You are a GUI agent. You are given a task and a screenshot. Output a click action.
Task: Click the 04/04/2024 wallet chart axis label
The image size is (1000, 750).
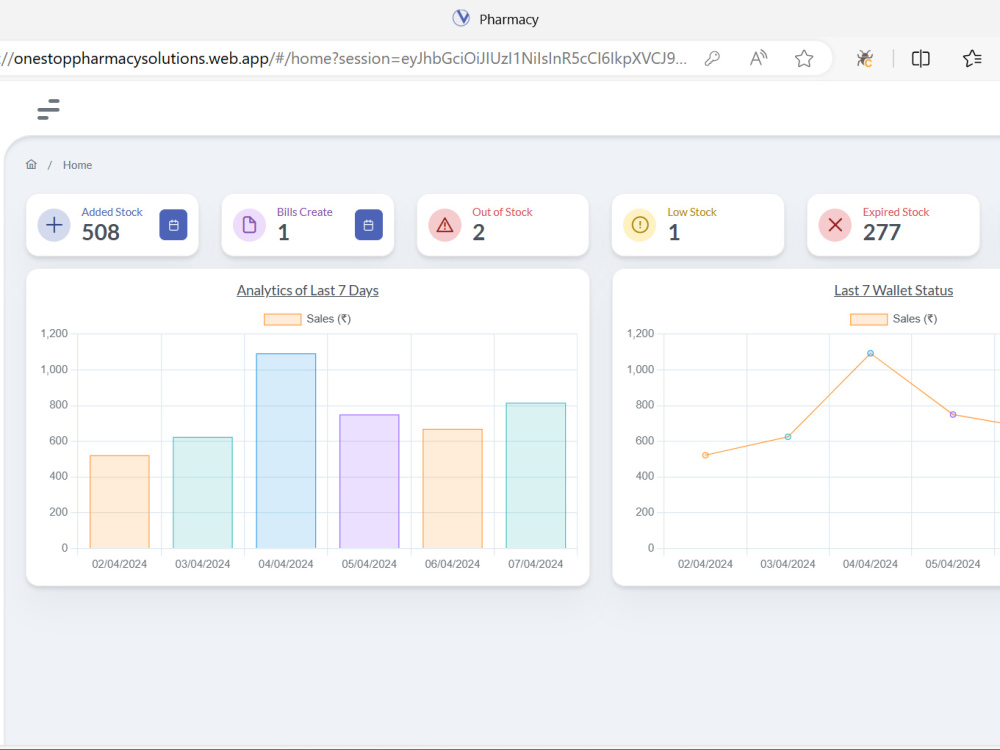point(871,564)
